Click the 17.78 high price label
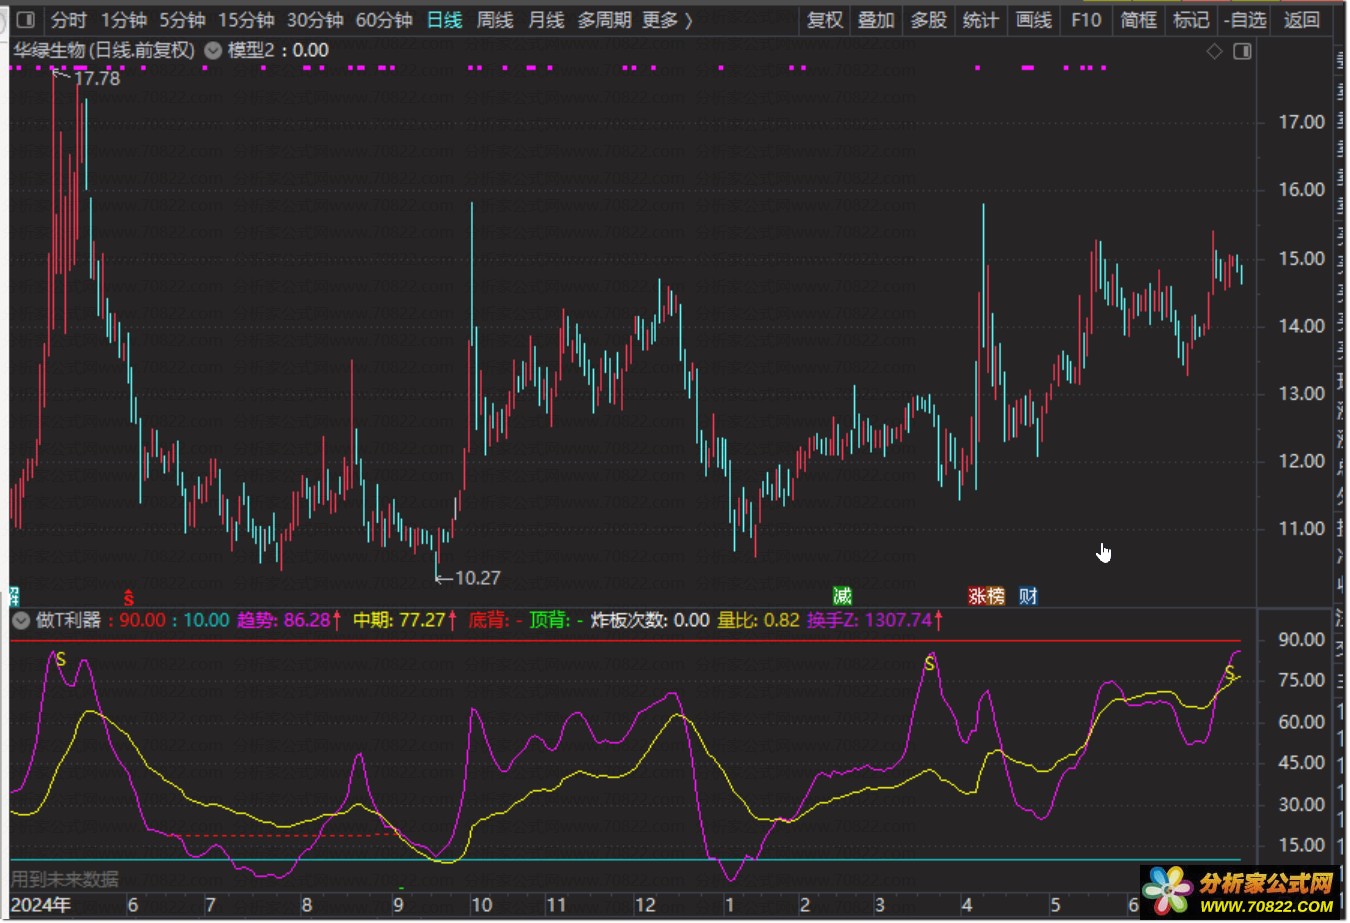The height and width of the screenshot is (923, 1350). (x=96, y=78)
